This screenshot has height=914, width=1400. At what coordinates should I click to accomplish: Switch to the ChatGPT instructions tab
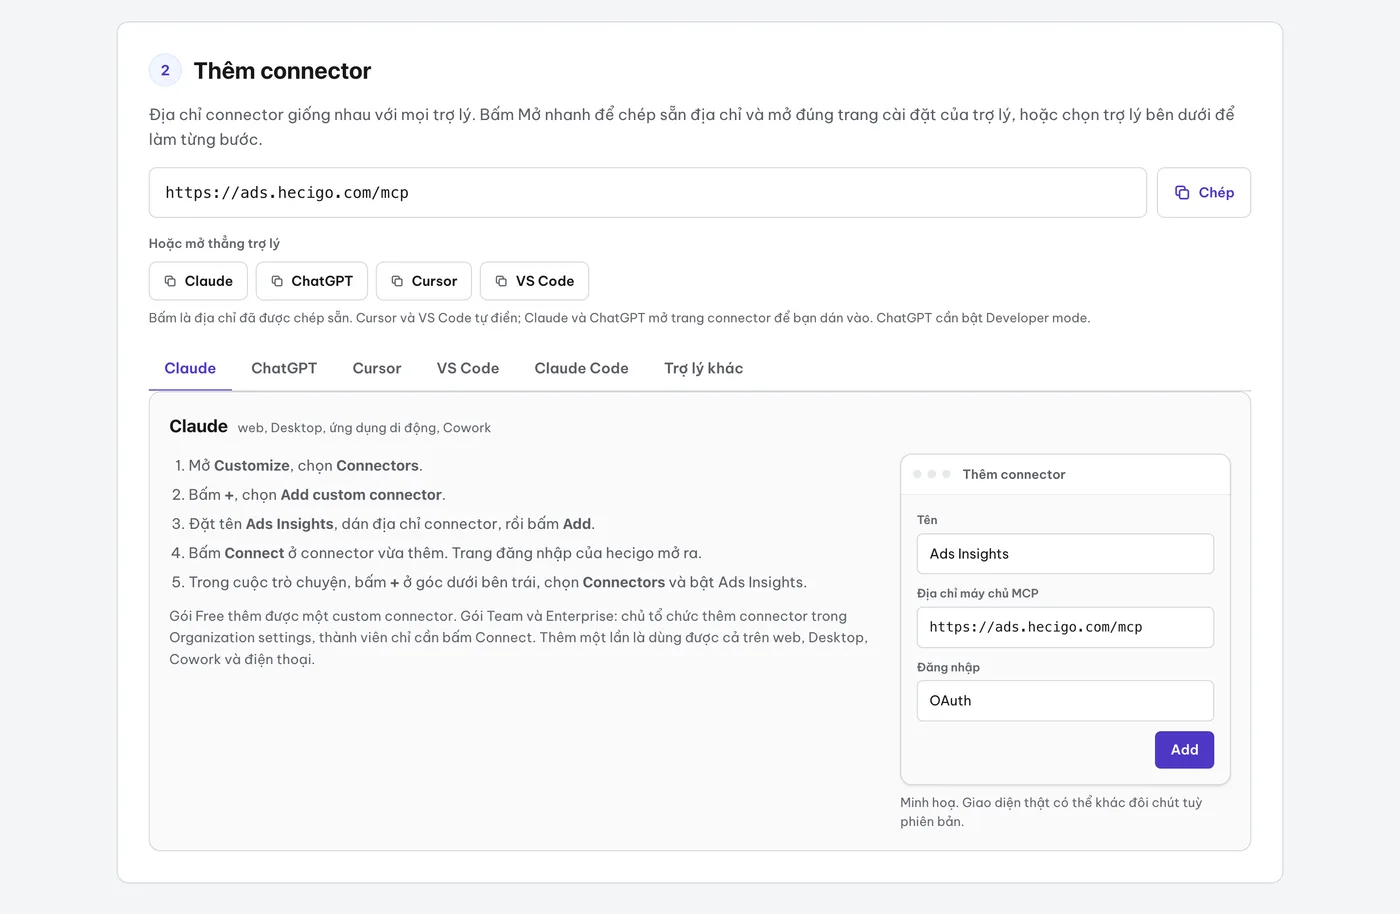[284, 368]
